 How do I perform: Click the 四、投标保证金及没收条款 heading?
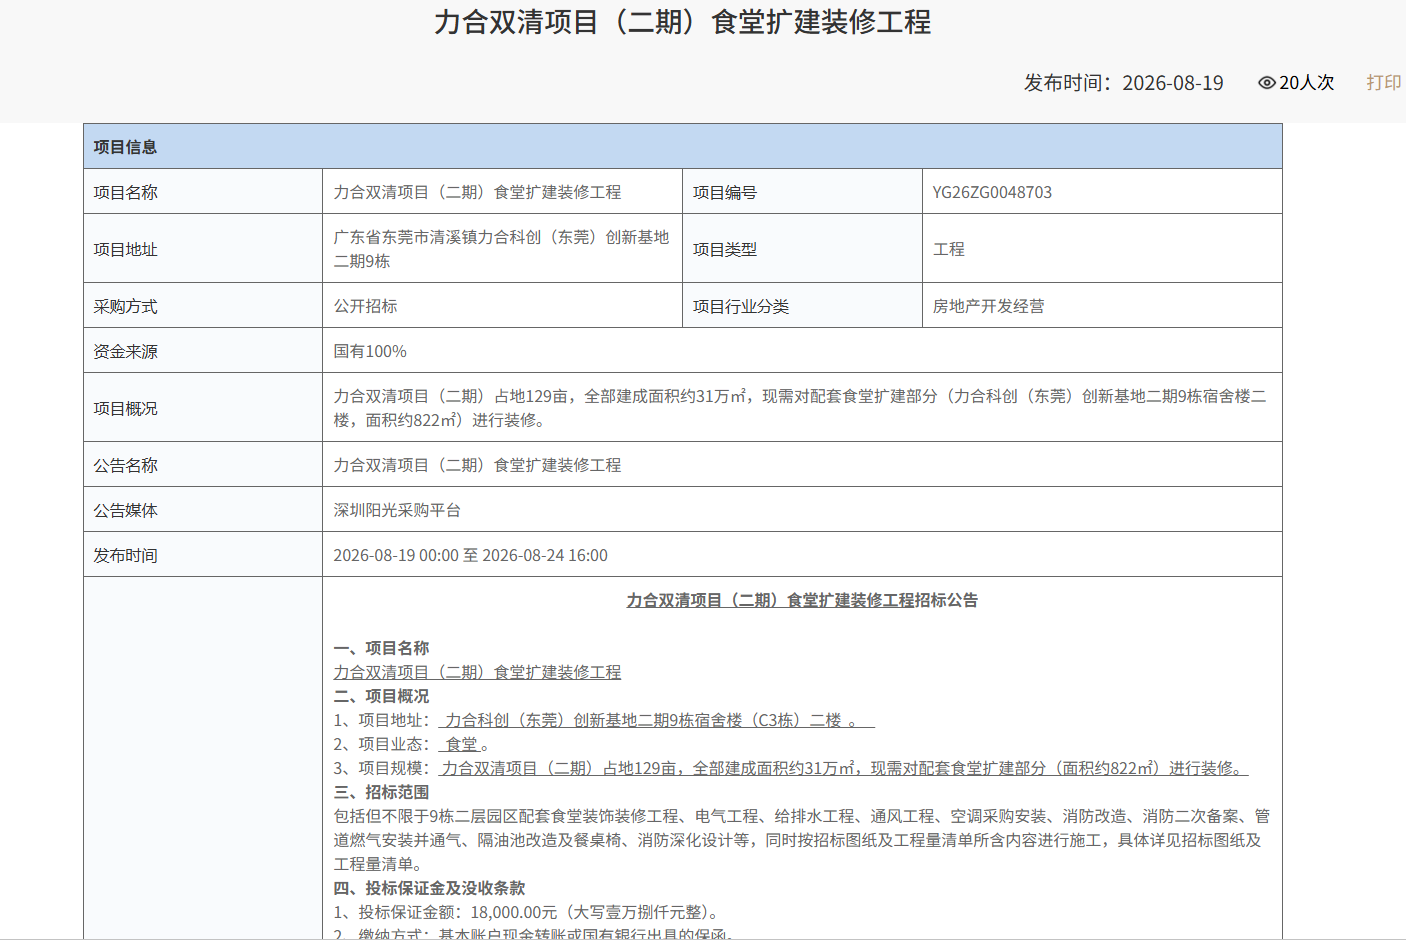[x=429, y=888]
